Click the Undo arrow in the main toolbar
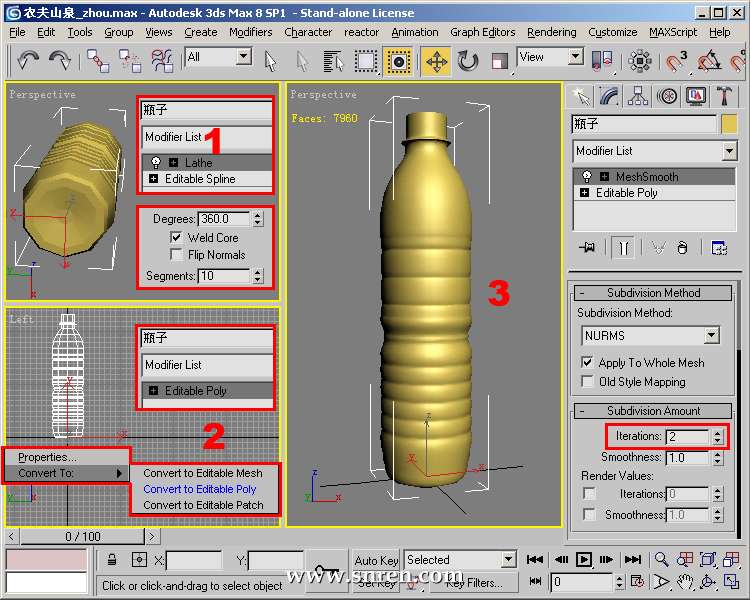Viewport: 750px width, 600px height. [x=27, y=60]
